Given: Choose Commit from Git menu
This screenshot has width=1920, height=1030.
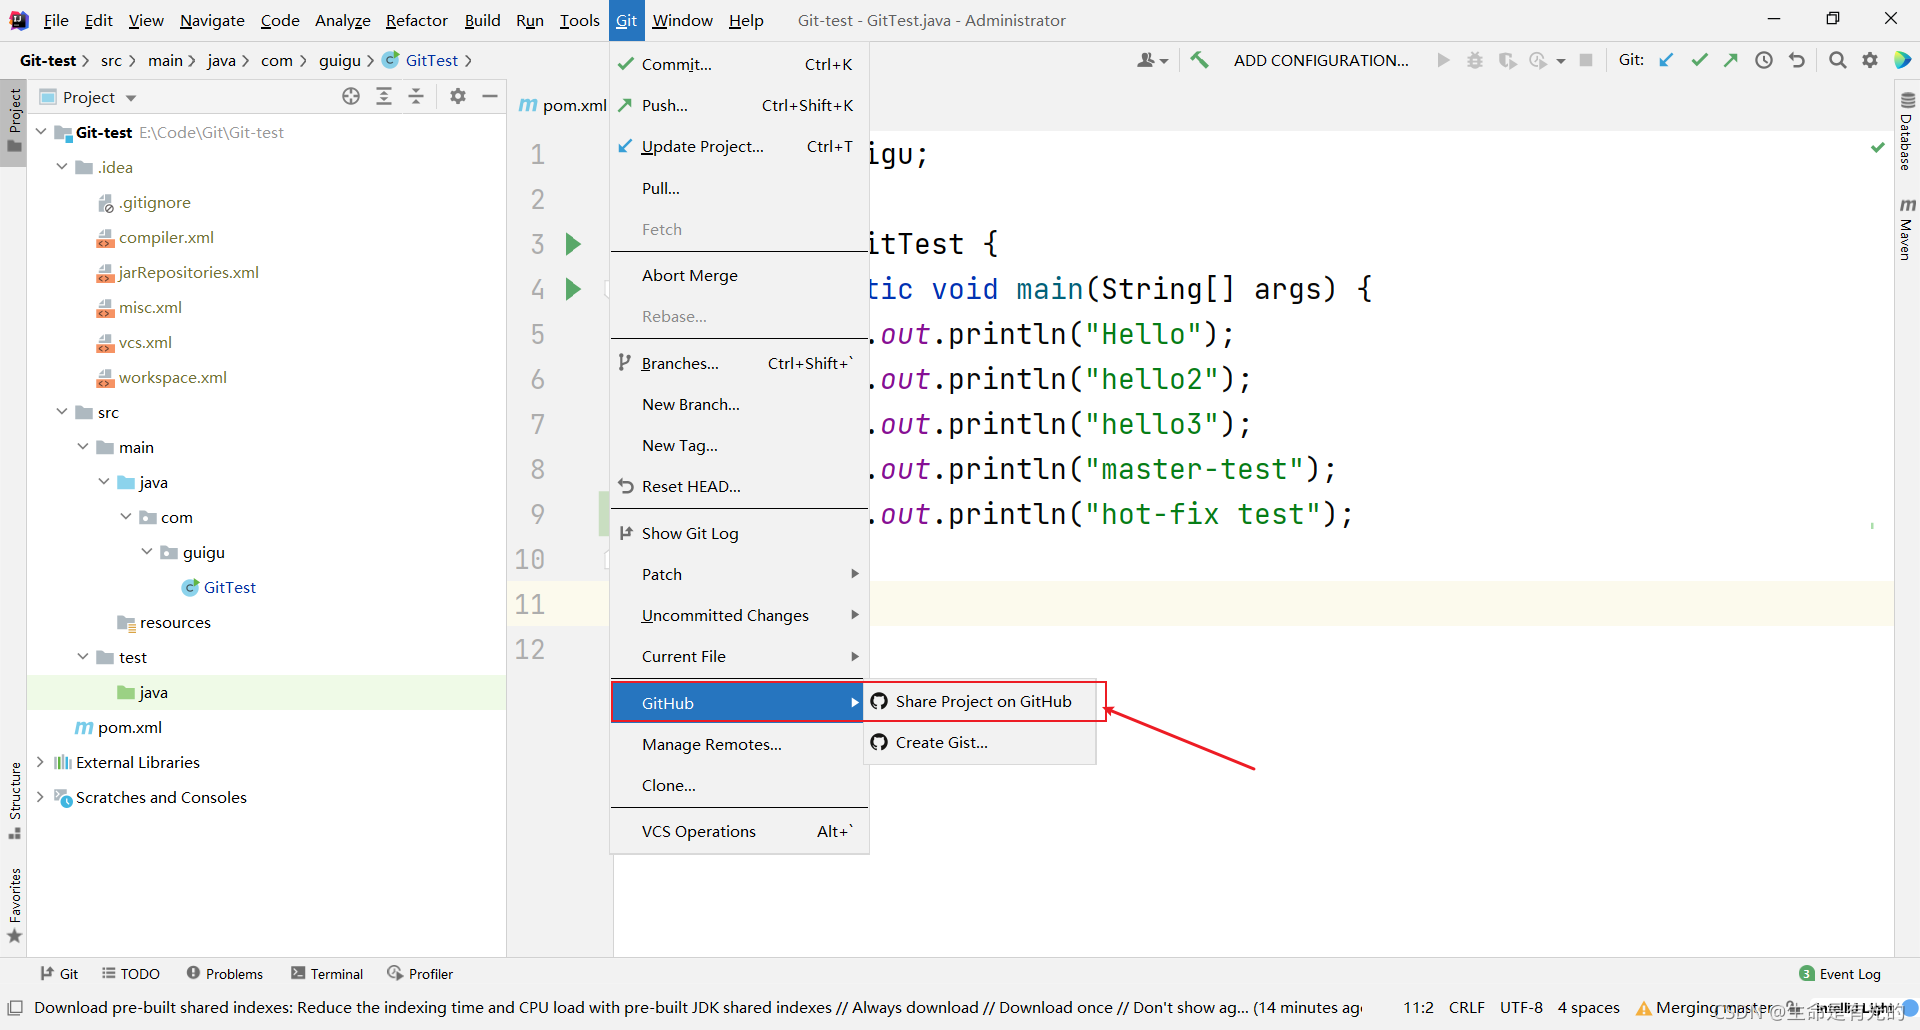Looking at the screenshot, I should (739, 64).
